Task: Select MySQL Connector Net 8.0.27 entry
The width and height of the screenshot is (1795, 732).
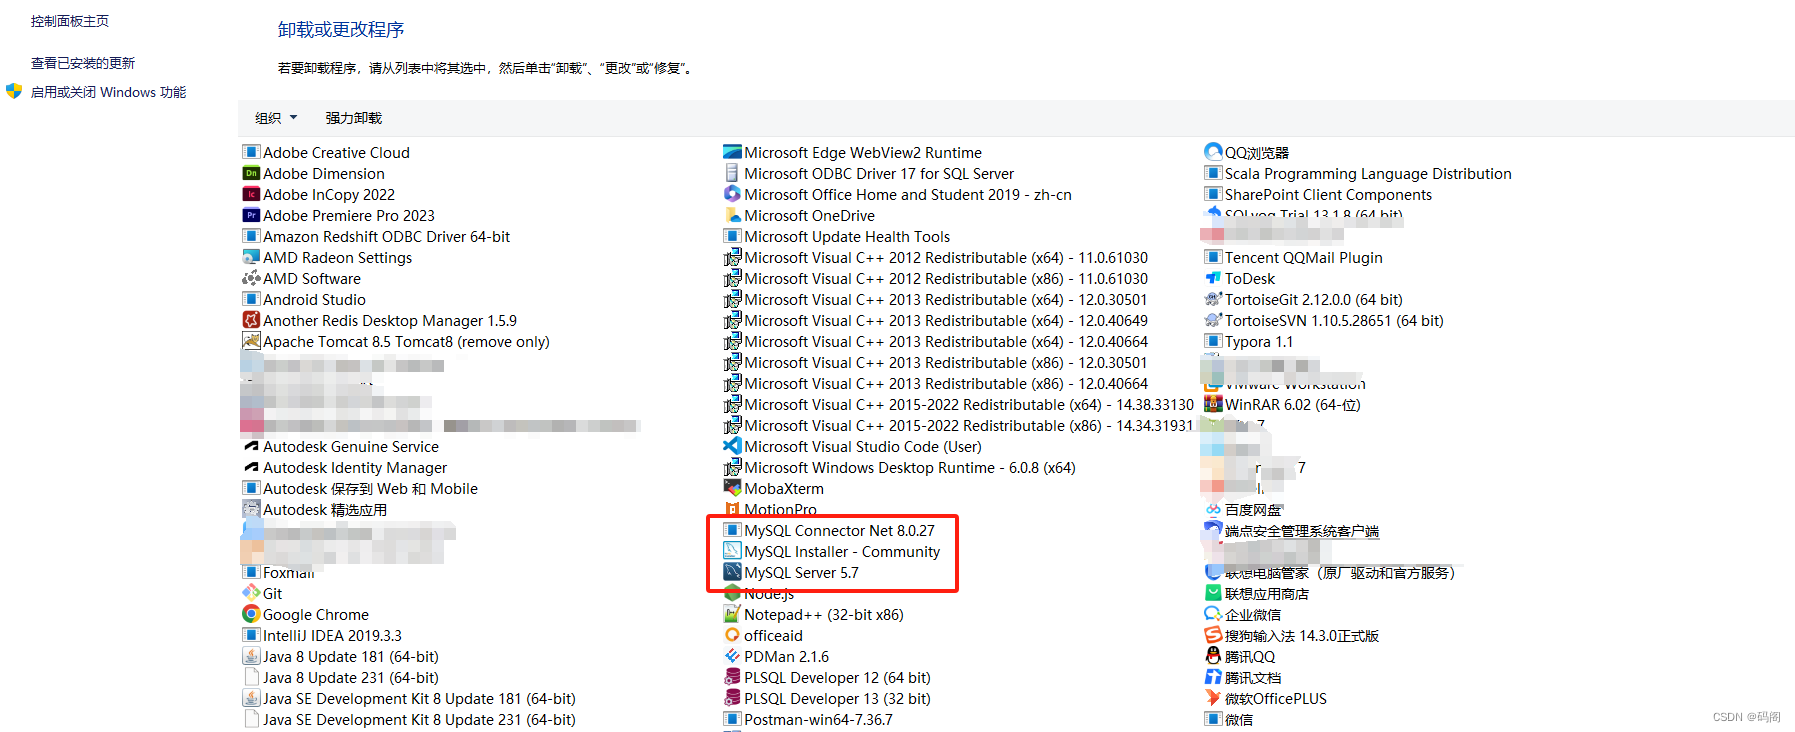Action: click(829, 530)
